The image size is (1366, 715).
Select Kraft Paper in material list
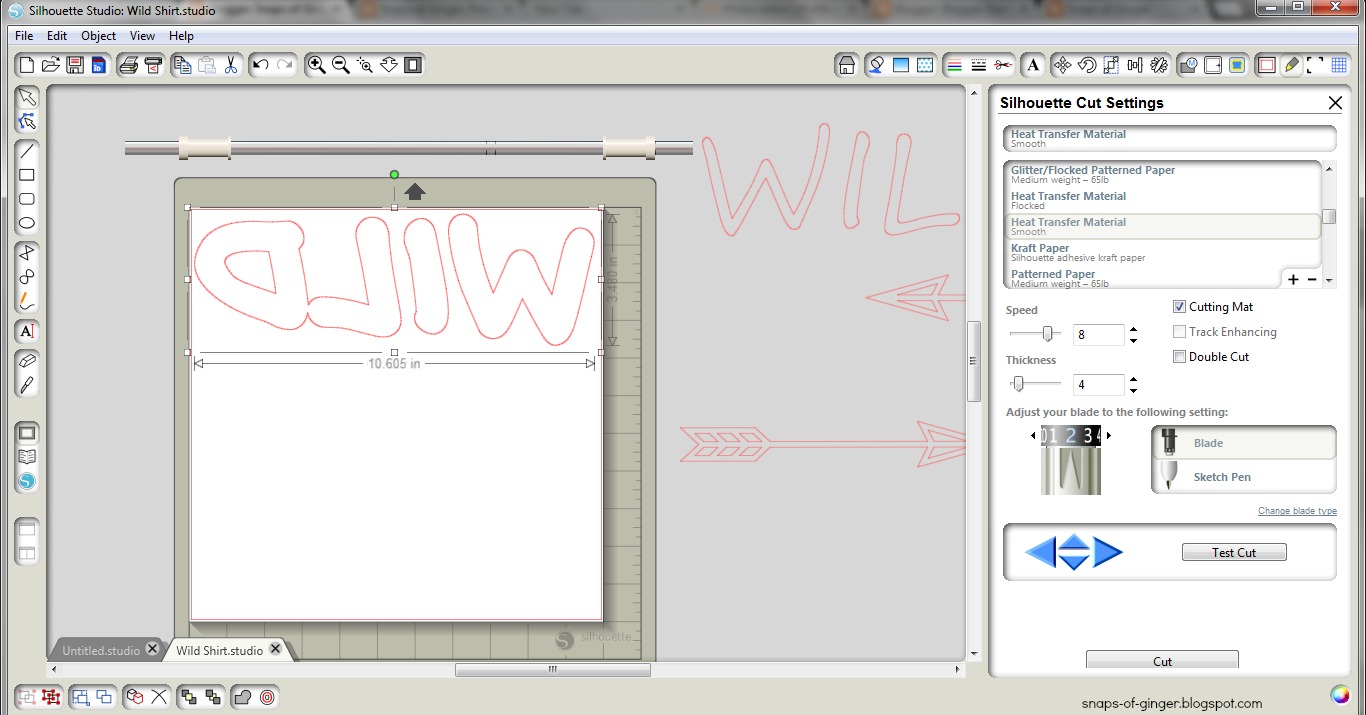tap(1162, 252)
